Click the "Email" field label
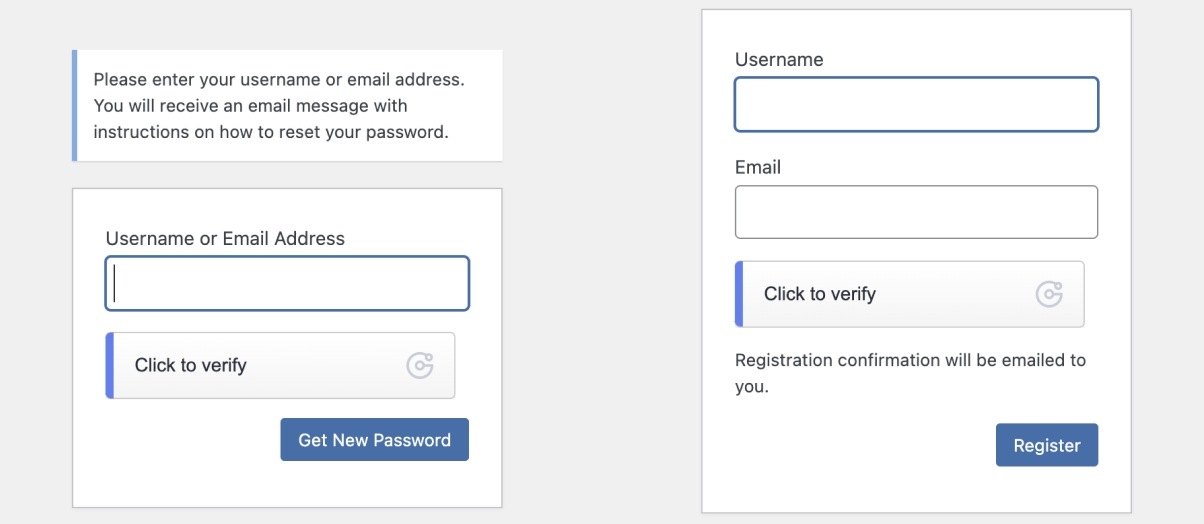Screen dimensions: 1204x524 [758, 167]
